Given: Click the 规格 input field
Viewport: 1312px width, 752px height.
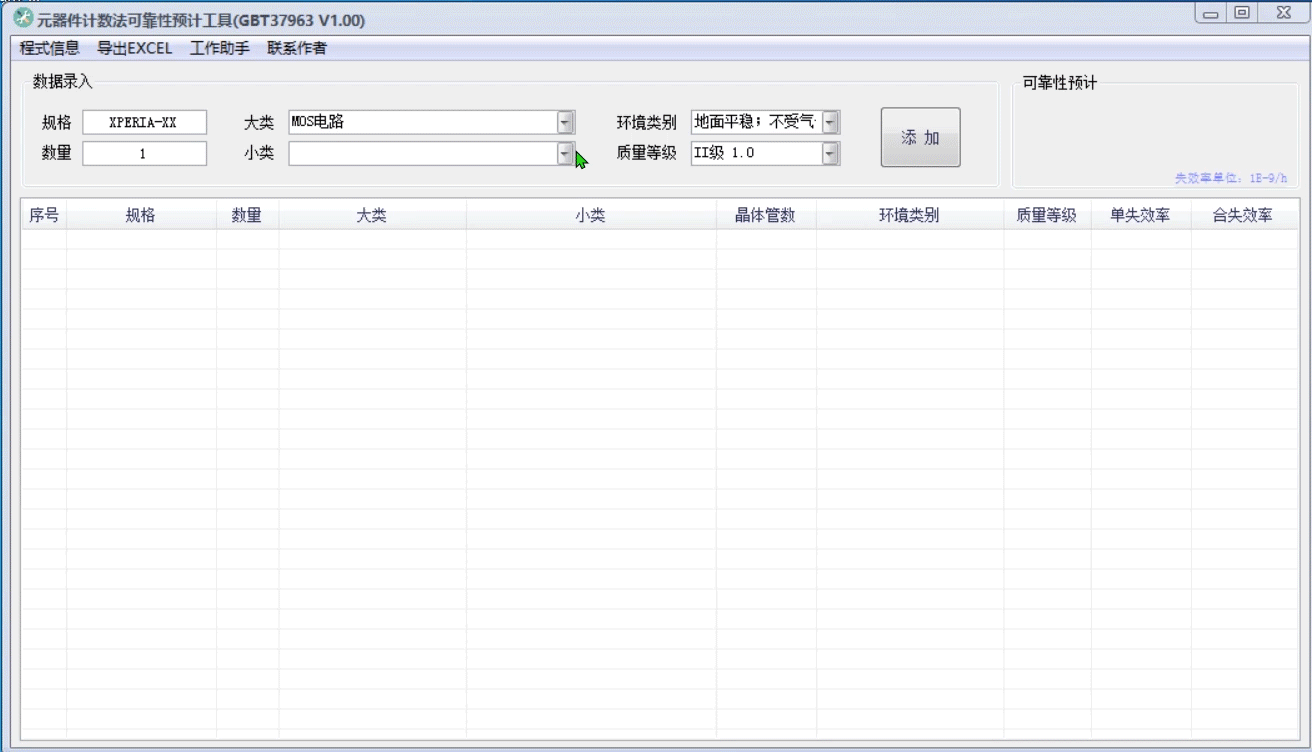Looking at the screenshot, I should (x=144, y=123).
